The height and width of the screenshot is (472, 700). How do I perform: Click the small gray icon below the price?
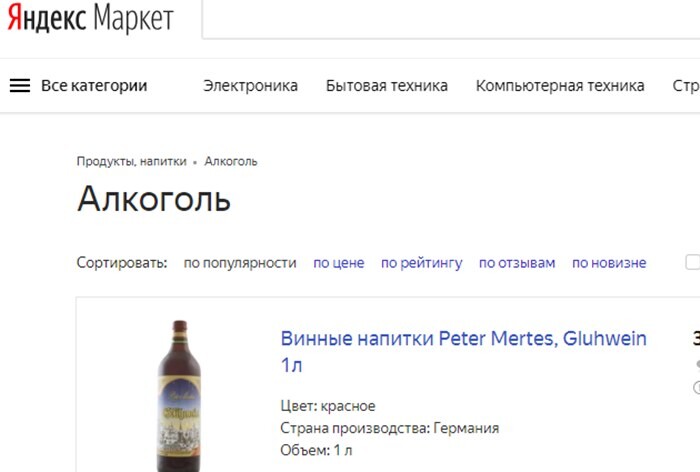(x=696, y=366)
